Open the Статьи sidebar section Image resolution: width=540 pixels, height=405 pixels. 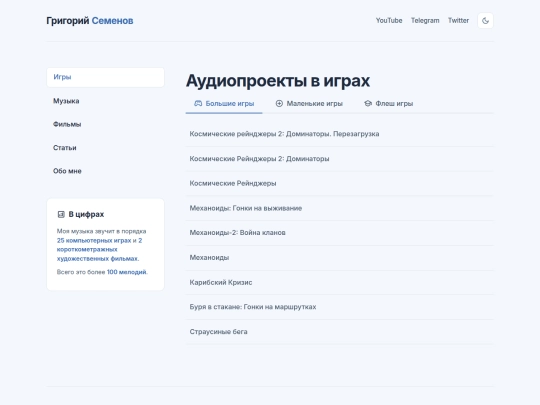pyautogui.click(x=105, y=148)
